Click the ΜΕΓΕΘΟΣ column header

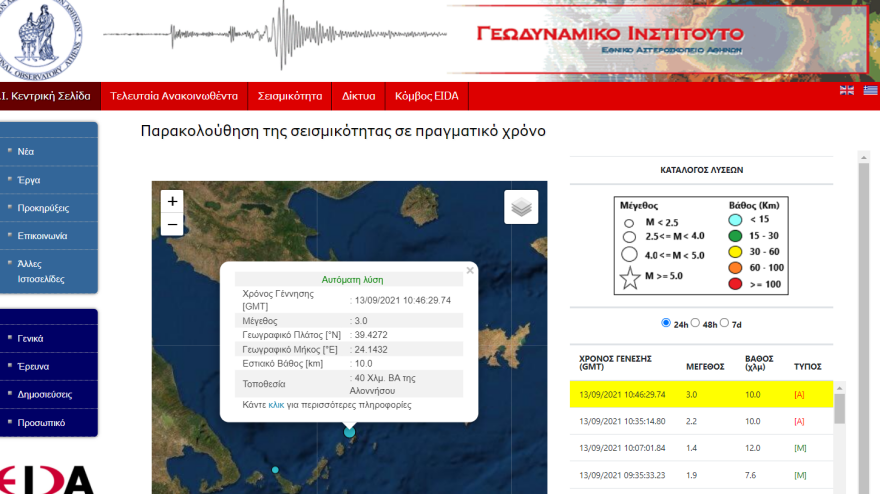coord(705,367)
